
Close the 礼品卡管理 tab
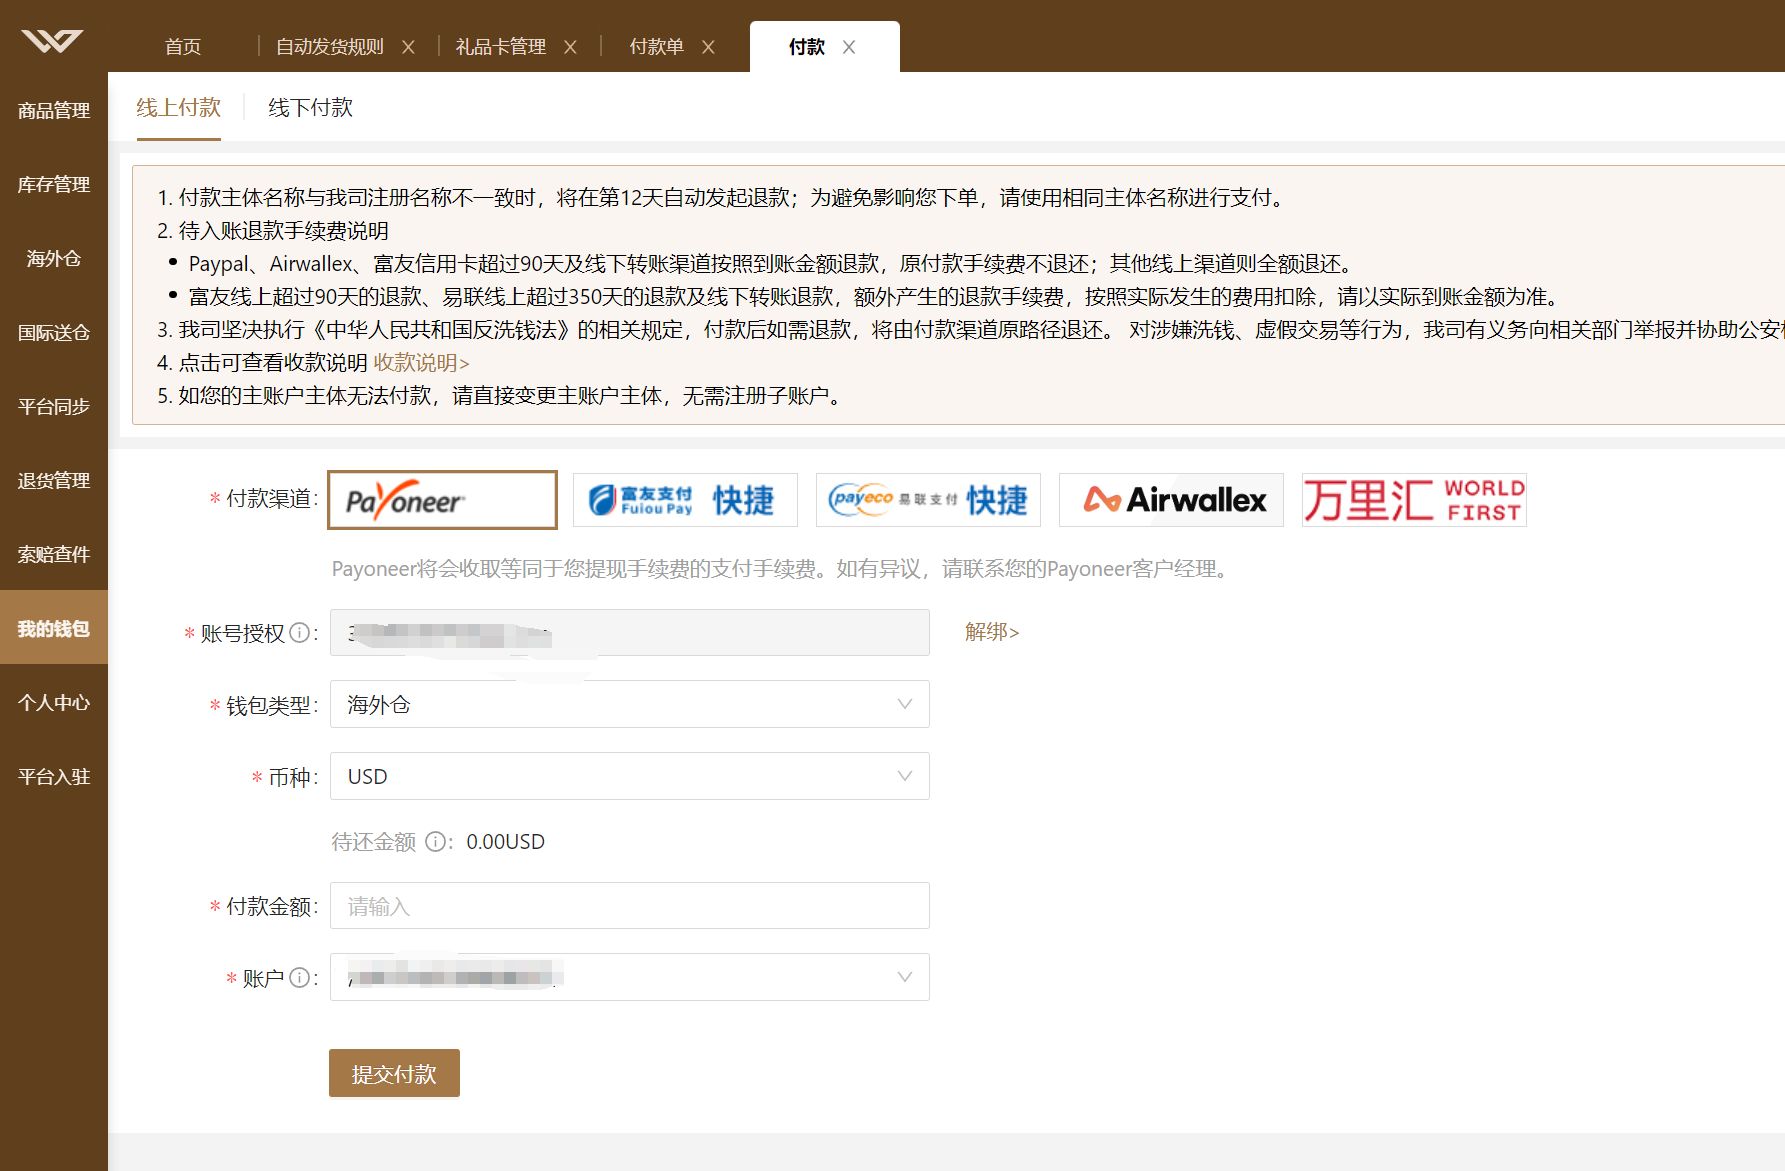[x=570, y=47]
